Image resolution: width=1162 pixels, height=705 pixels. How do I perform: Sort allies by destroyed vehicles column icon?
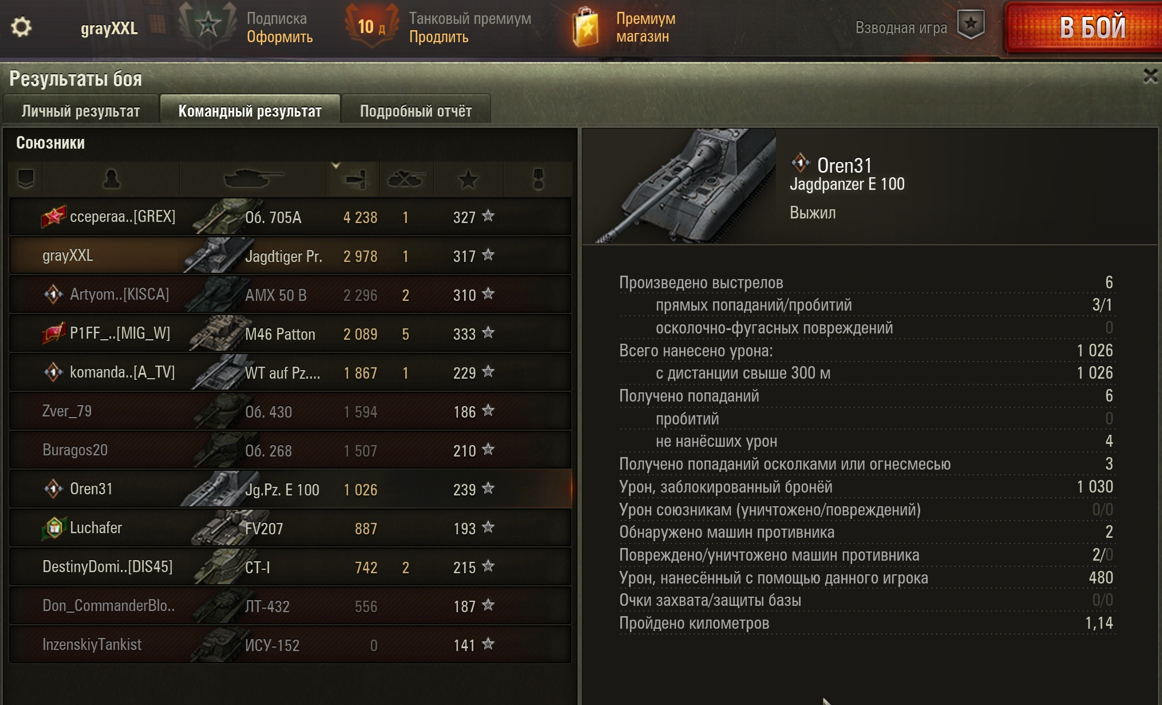(405, 179)
